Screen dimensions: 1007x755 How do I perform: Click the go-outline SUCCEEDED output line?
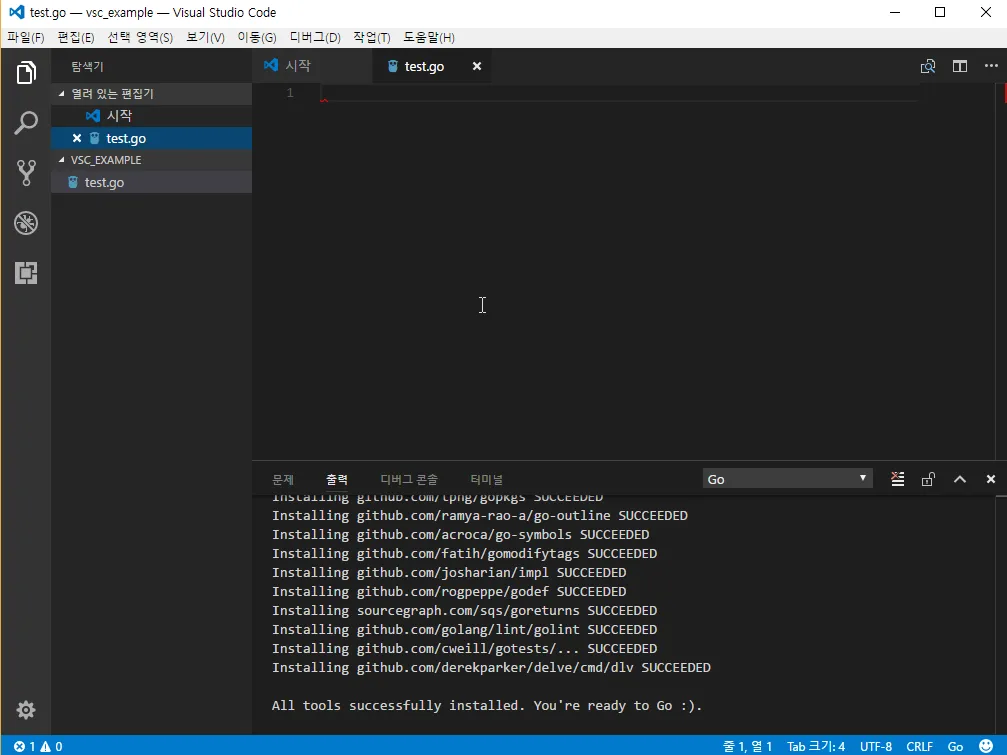coord(480,516)
